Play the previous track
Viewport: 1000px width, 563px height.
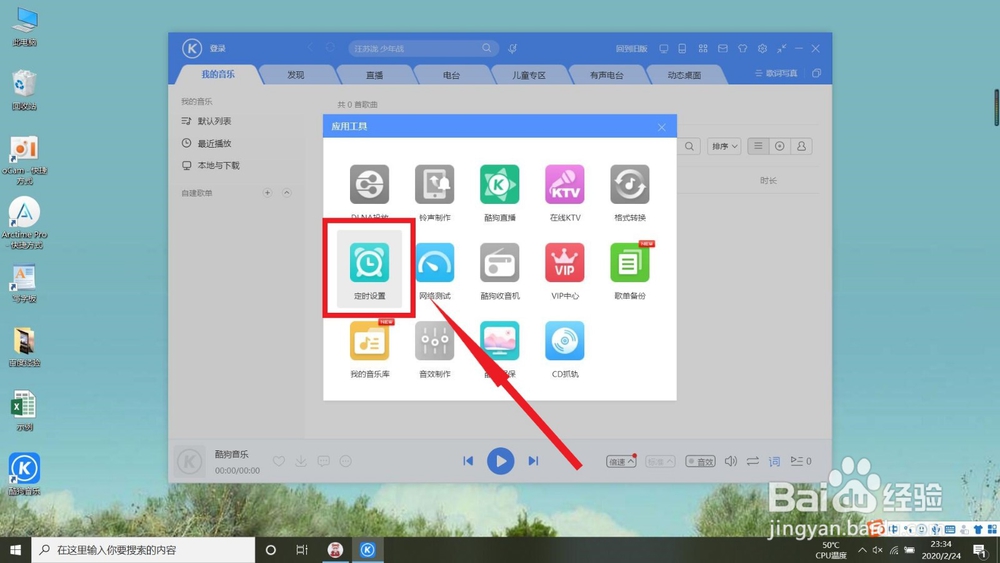(468, 461)
